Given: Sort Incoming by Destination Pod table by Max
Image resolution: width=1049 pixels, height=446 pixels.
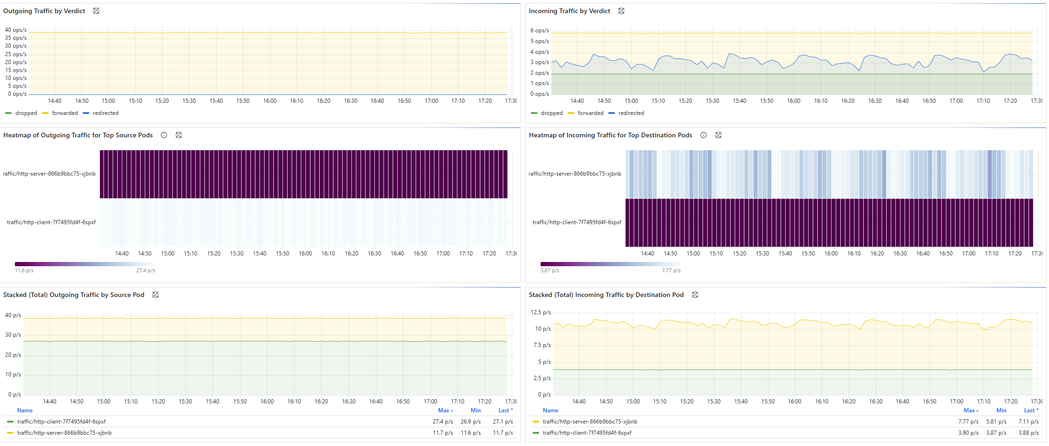Looking at the screenshot, I should point(971,410).
